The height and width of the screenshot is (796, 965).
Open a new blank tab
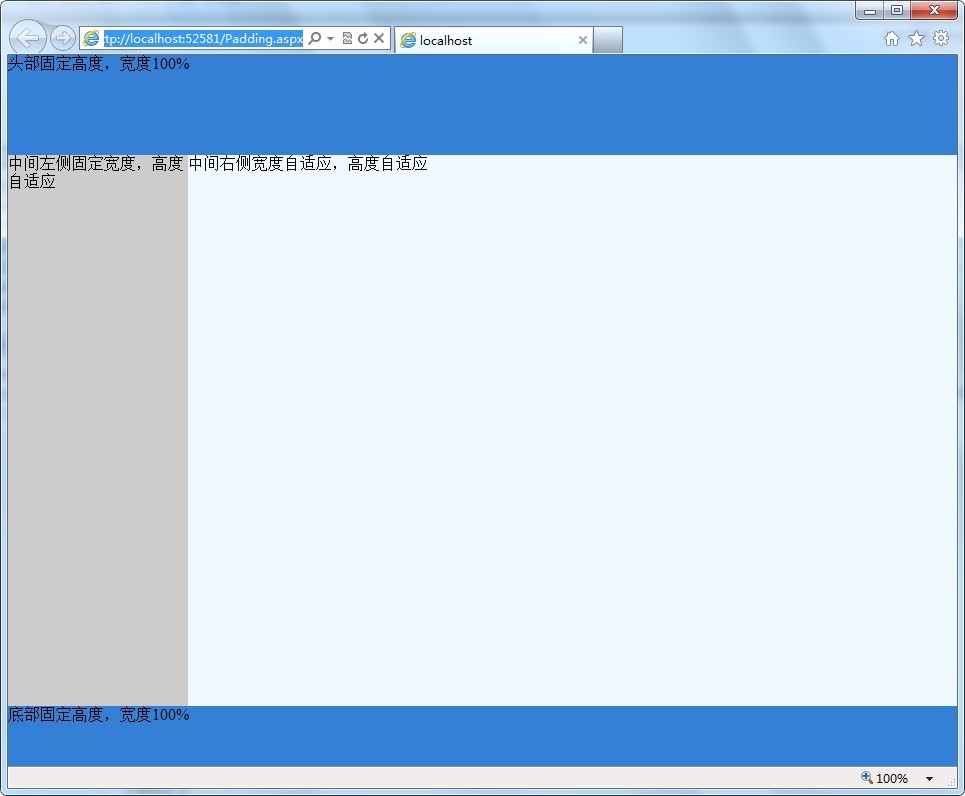click(607, 40)
